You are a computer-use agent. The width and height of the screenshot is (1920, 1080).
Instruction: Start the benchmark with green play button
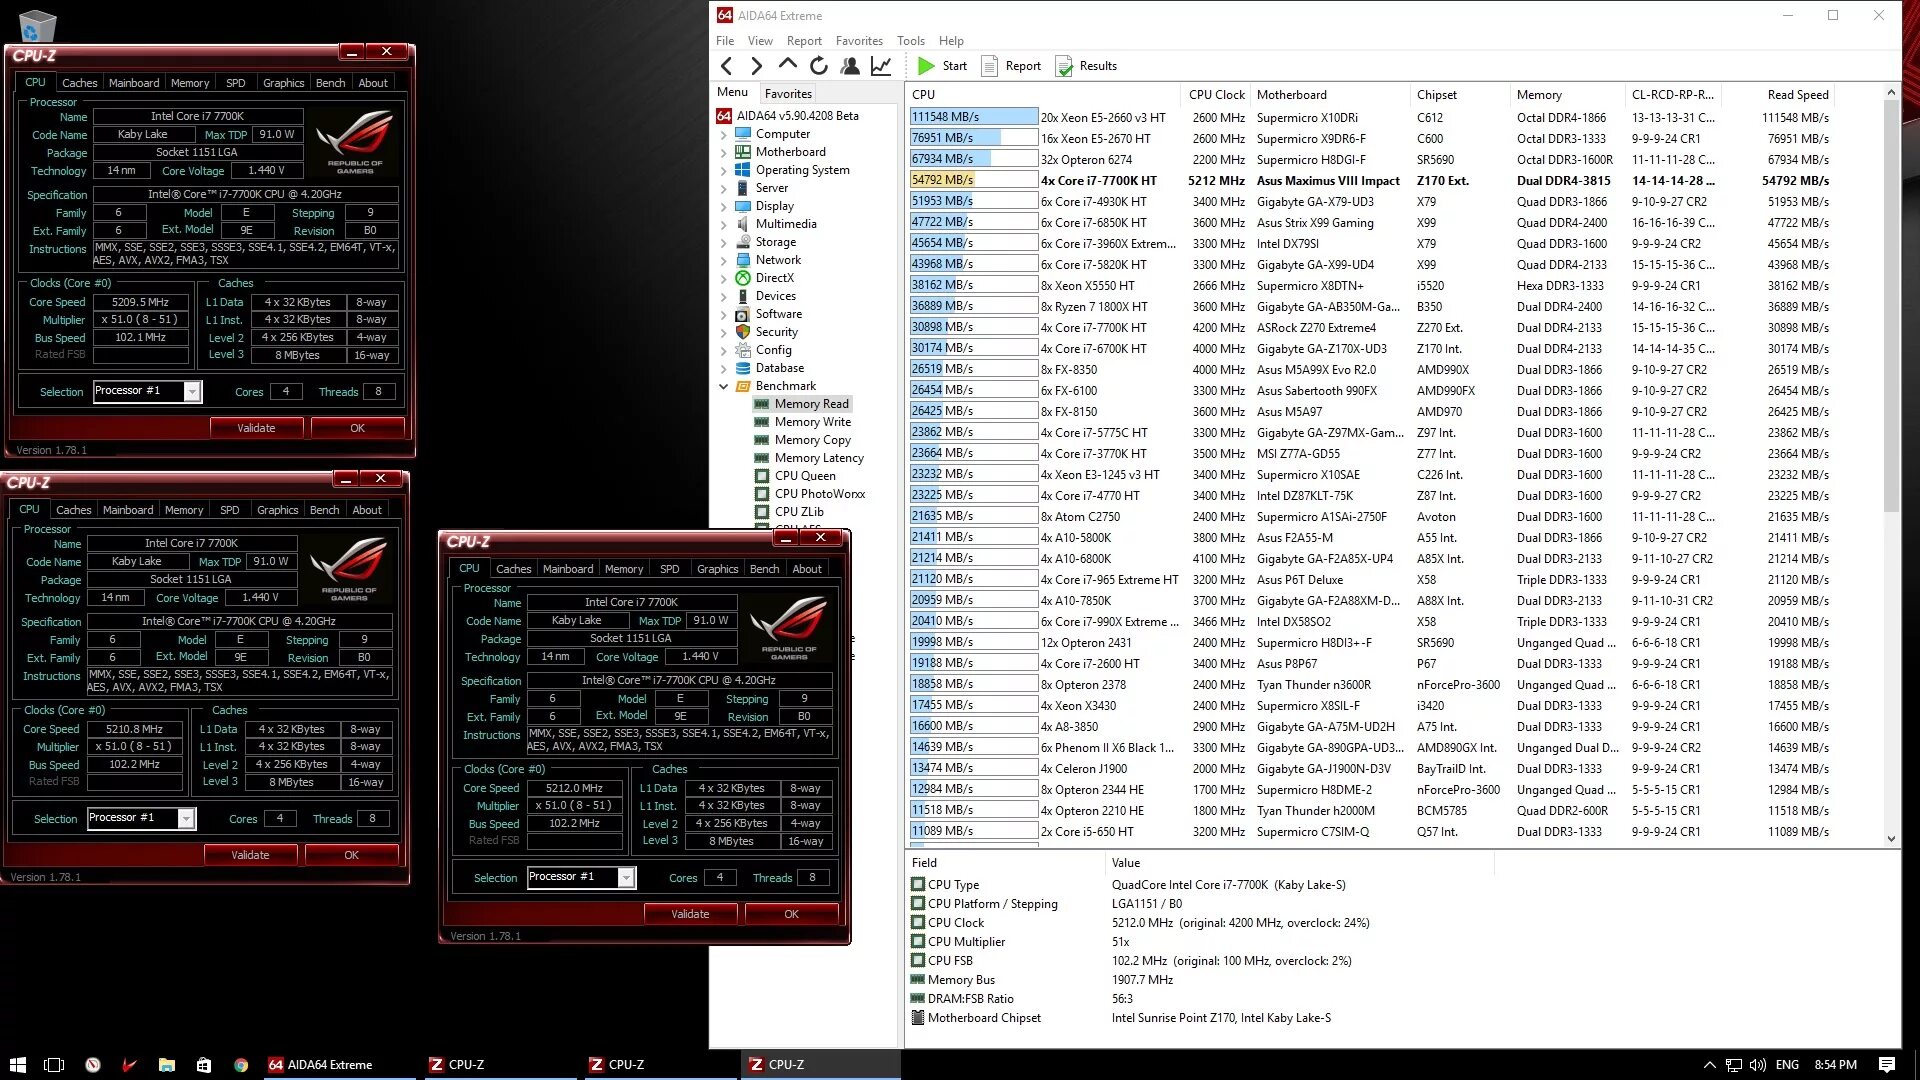(x=927, y=66)
